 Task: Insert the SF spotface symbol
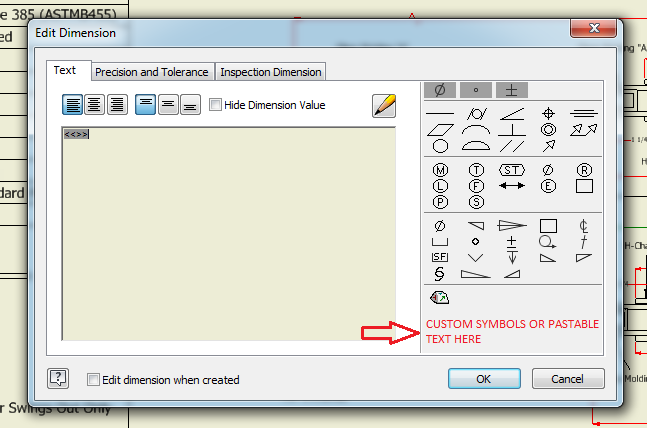[x=440, y=257]
